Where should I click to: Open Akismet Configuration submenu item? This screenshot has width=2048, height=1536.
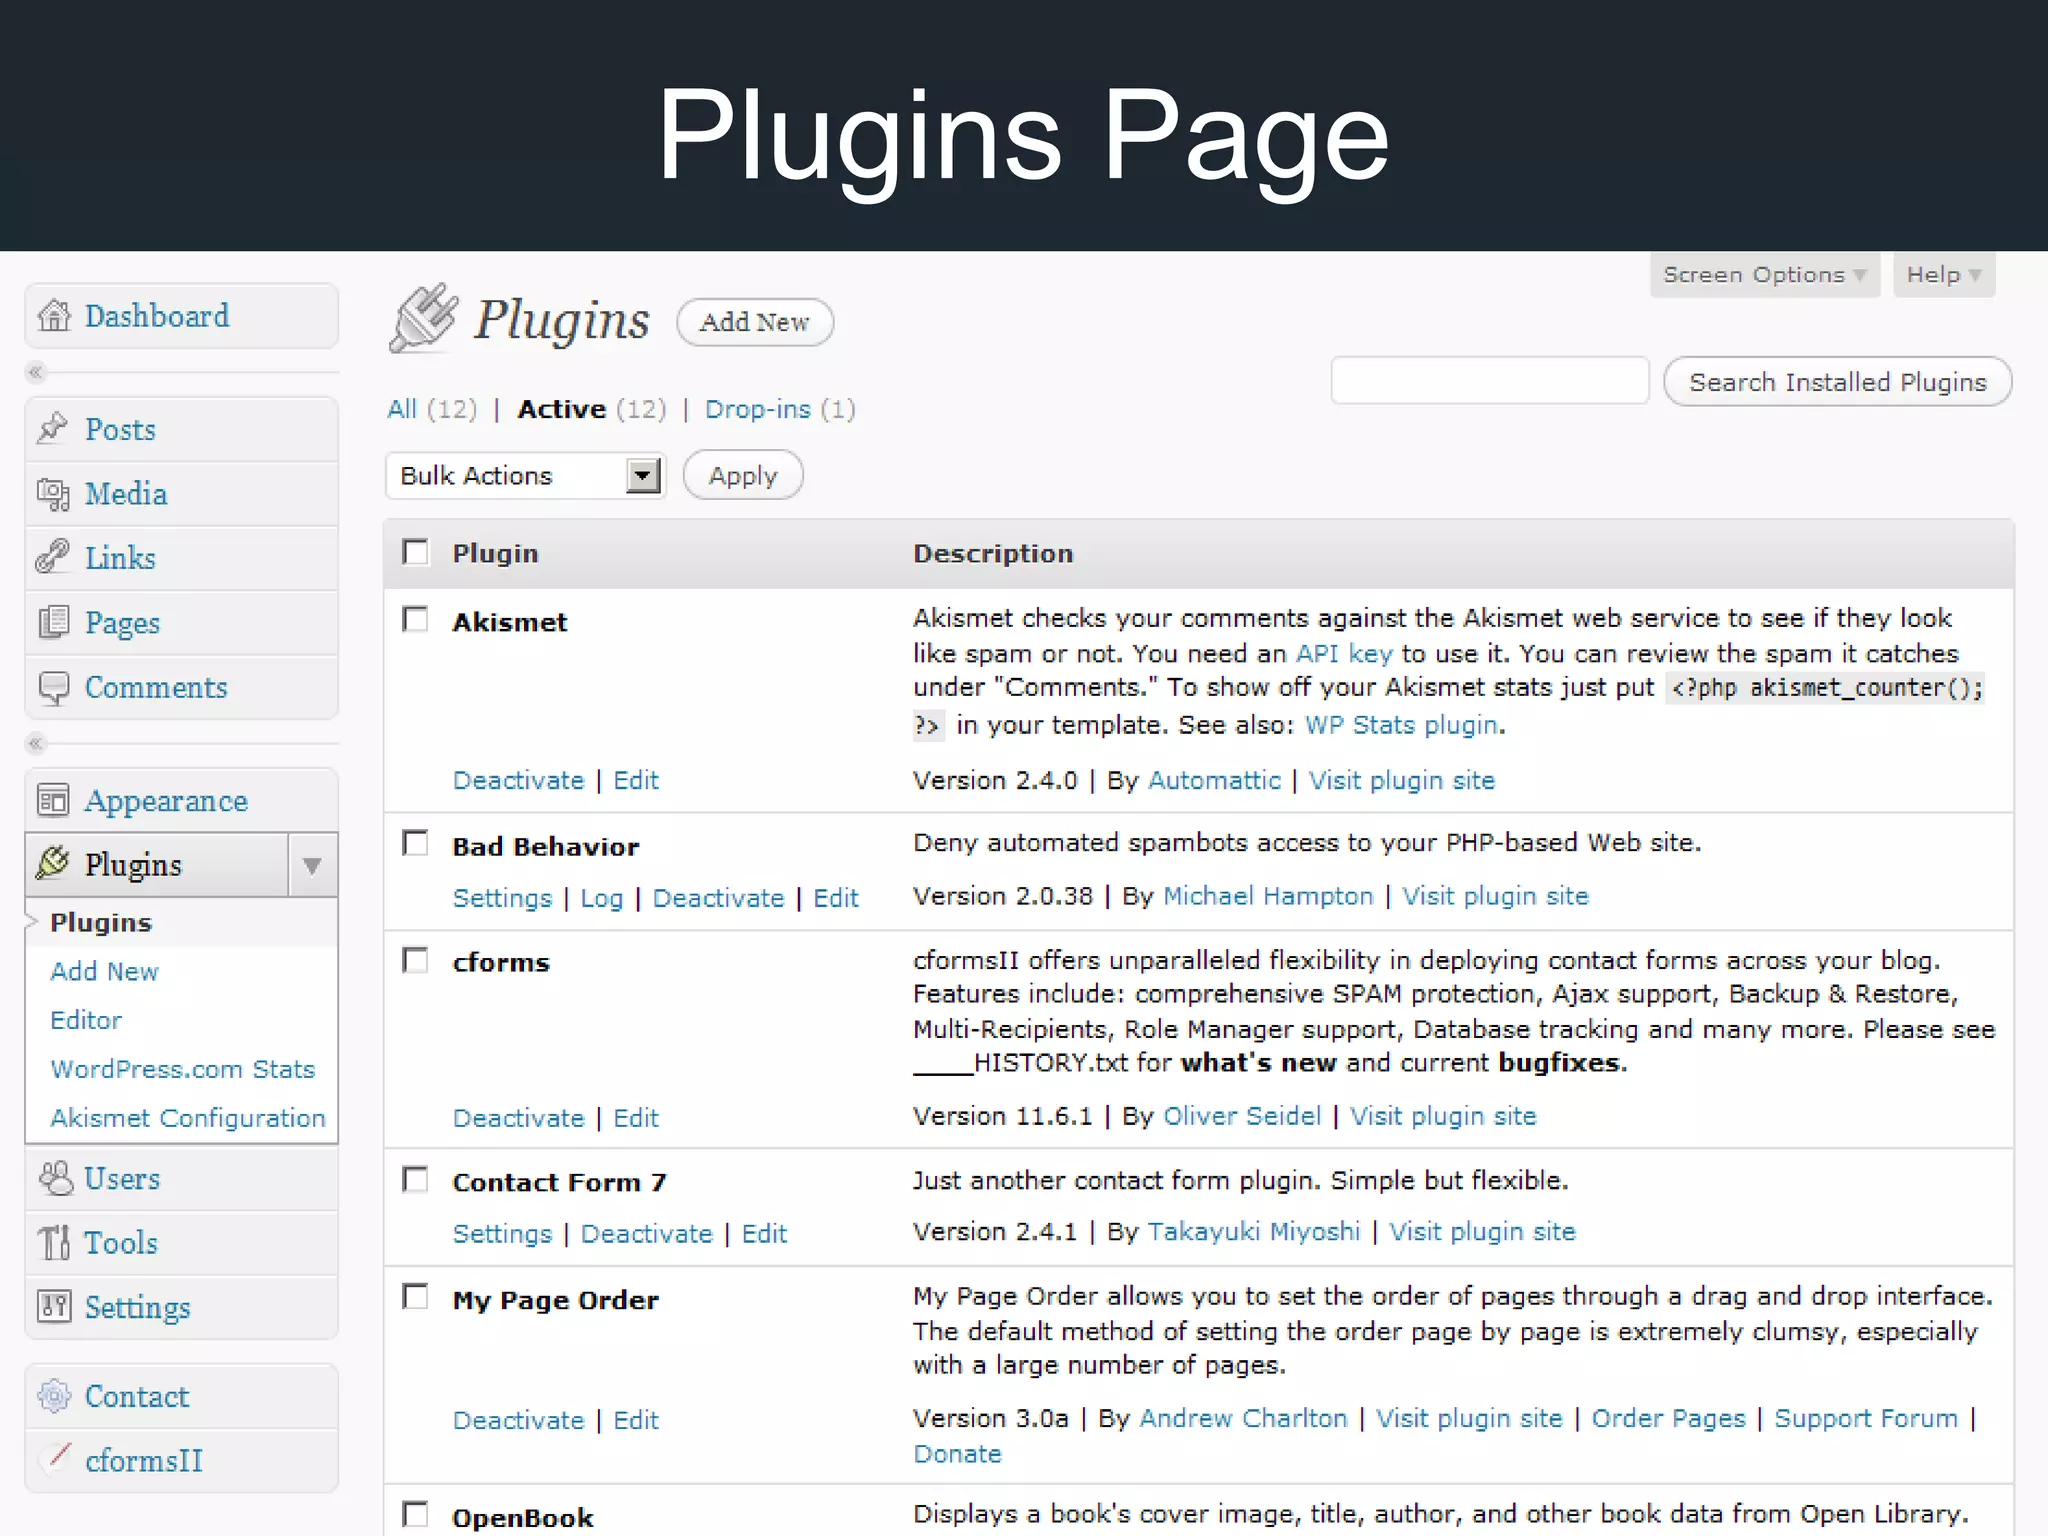coord(188,1118)
